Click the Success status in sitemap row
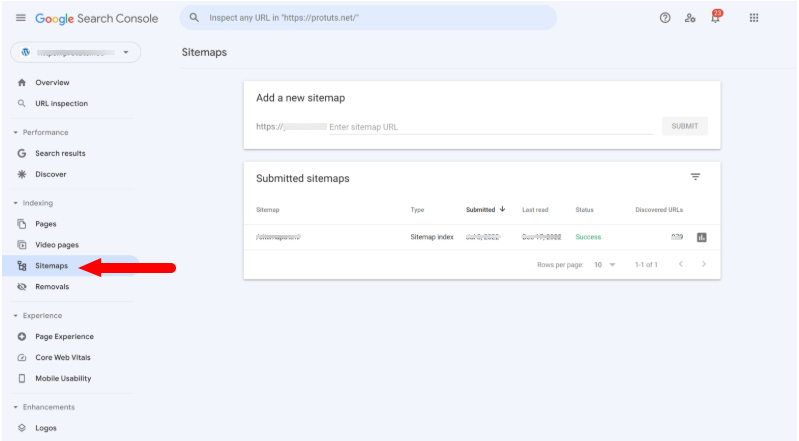The width and height of the screenshot is (799, 441). point(588,237)
